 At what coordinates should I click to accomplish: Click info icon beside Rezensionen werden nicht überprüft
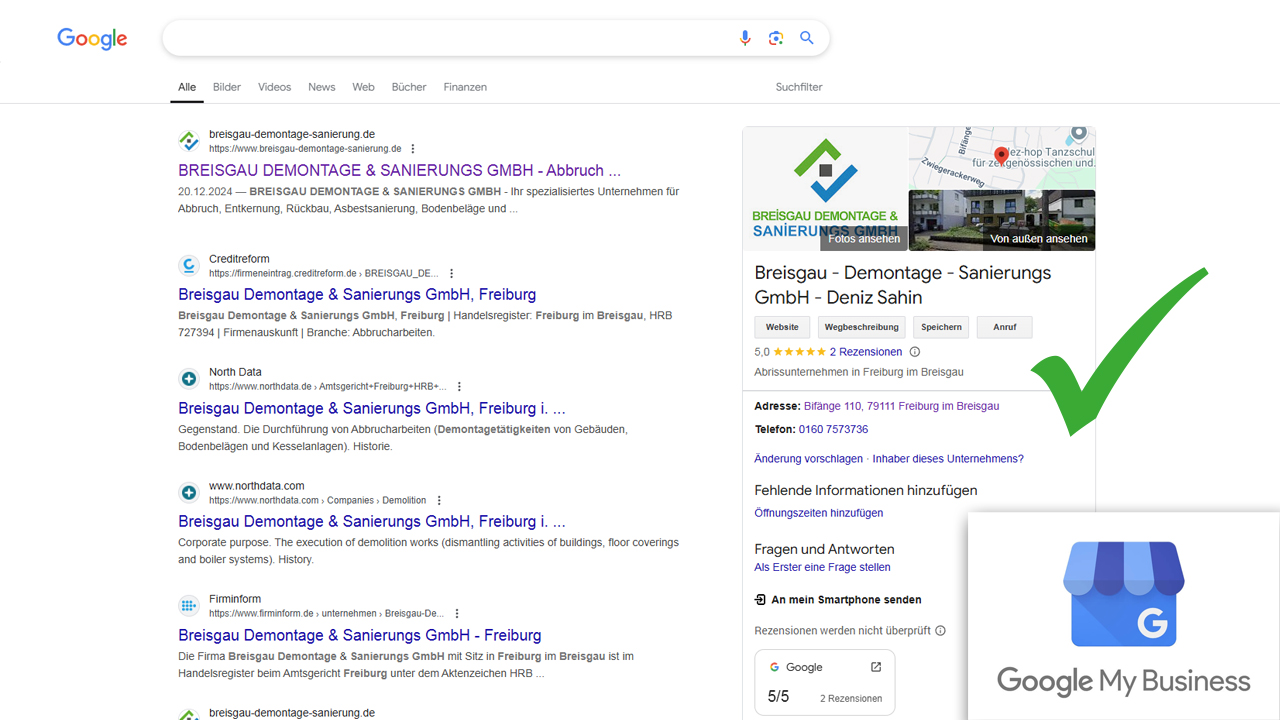940,631
